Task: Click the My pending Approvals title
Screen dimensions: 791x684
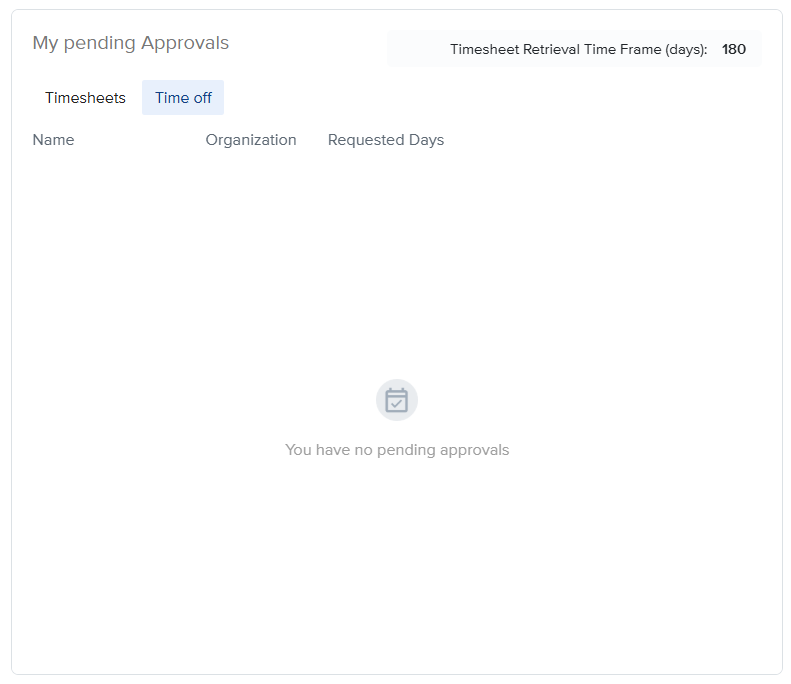Action: click(130, 43)
